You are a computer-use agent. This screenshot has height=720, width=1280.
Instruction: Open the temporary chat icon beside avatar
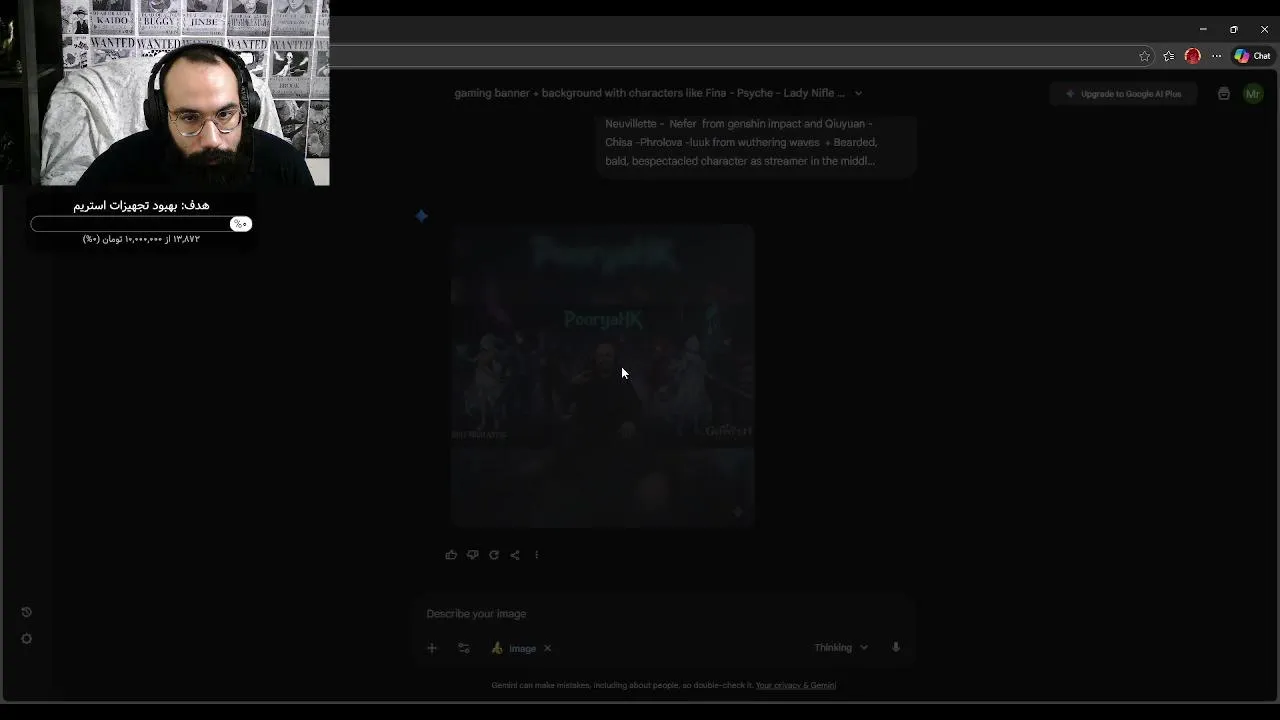tap(1224, 94)
